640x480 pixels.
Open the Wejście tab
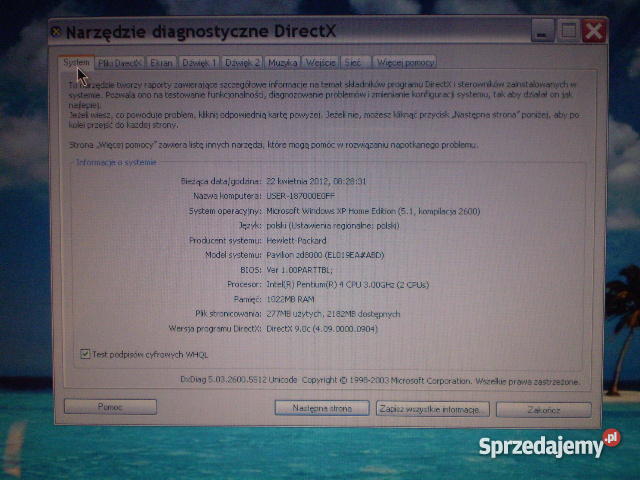tap(320, 63)
